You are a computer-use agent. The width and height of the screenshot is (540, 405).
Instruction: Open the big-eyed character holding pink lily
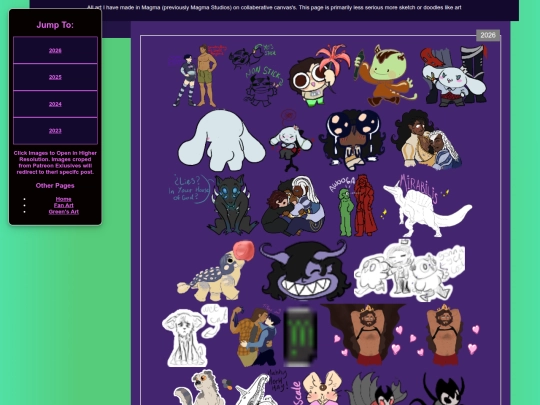319,75
